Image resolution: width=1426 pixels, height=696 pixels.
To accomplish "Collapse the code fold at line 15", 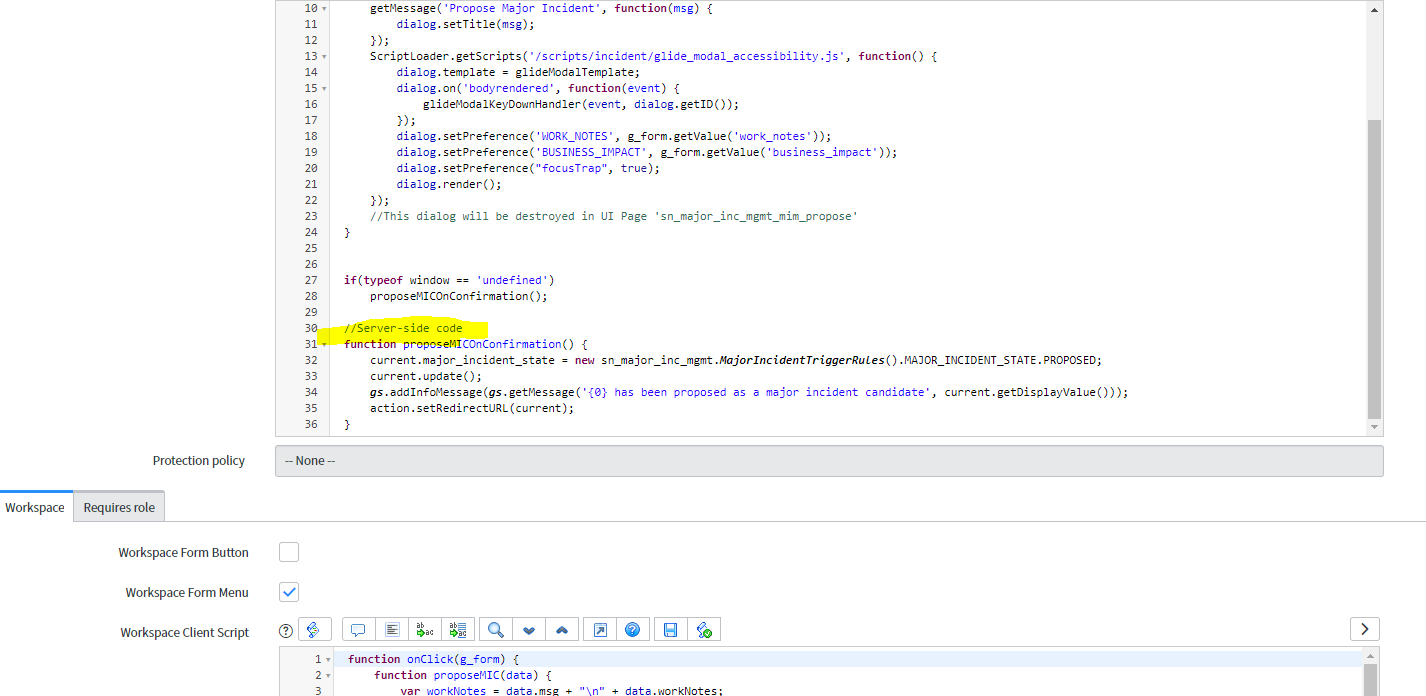I will click(x=324, y=88).
